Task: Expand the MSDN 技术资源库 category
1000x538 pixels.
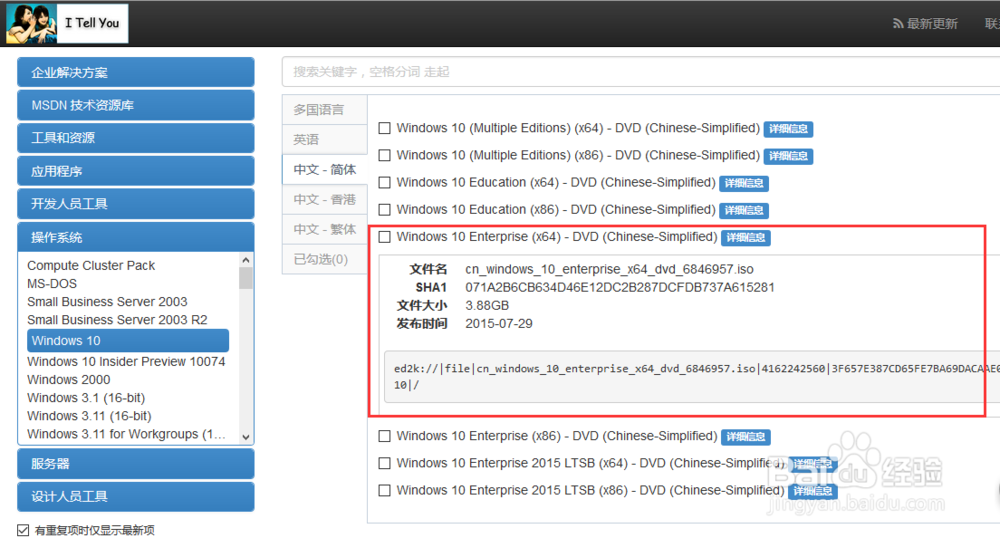Action: (x=136, y=105)
